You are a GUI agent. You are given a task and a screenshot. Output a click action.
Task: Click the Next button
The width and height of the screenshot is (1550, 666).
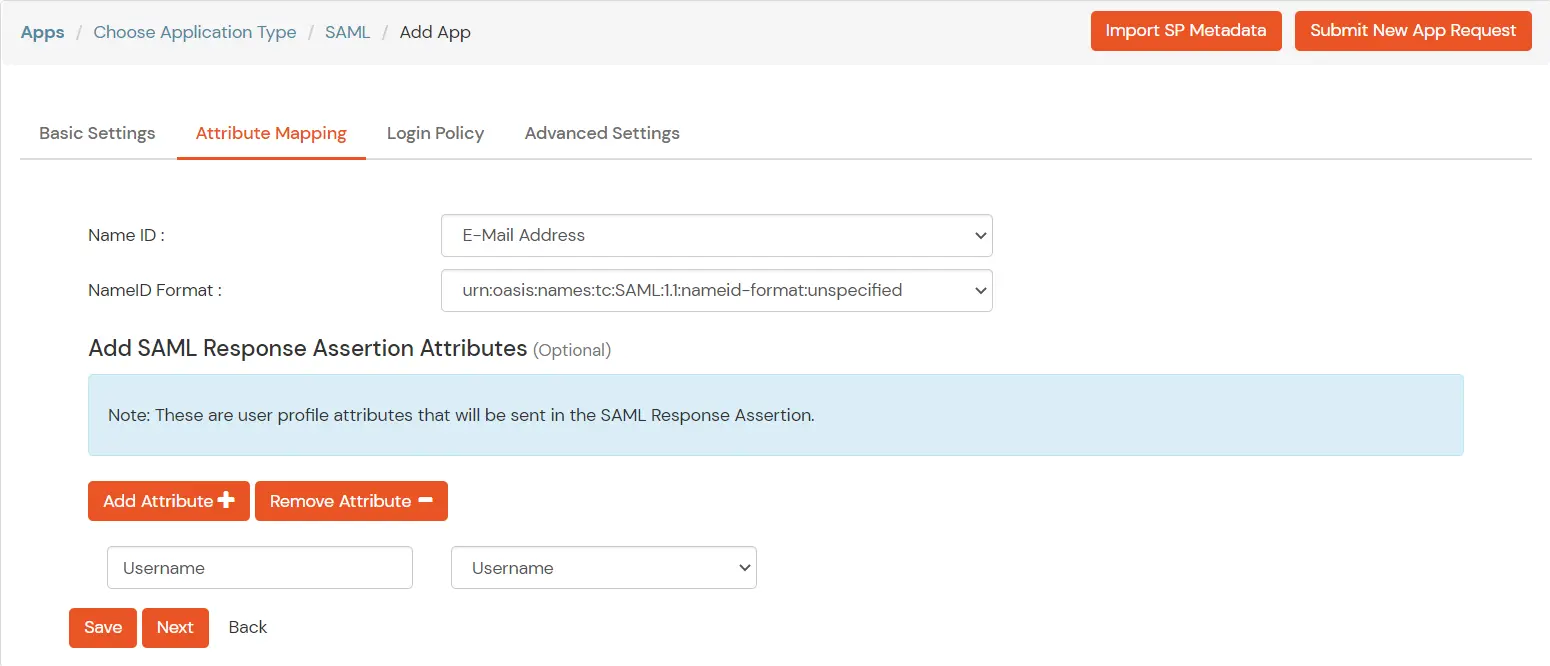click(x=175, y=627)
